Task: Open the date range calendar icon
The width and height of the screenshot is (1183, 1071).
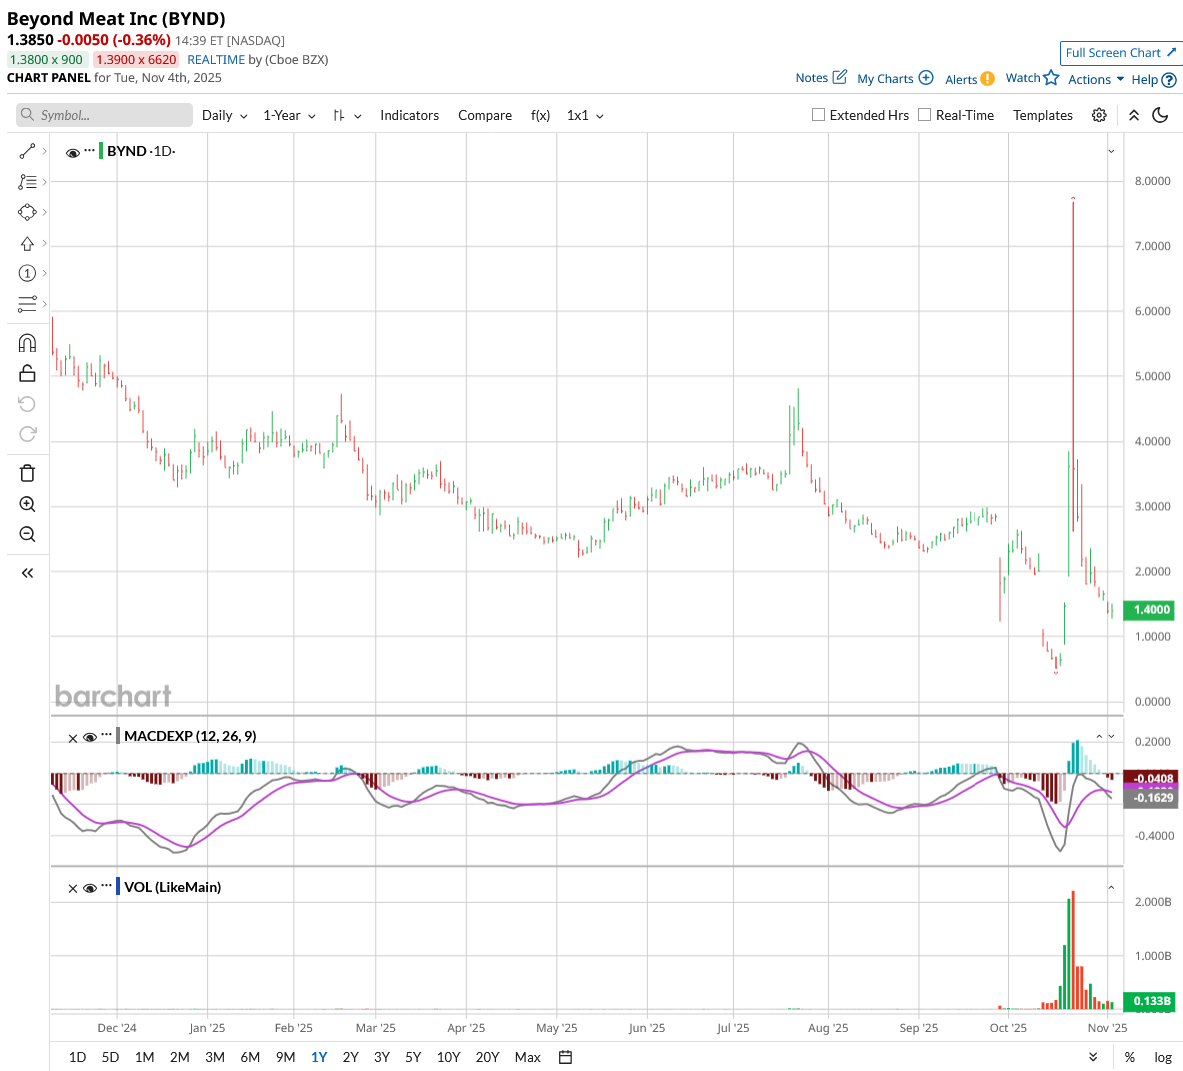Action: (565, 1057)
